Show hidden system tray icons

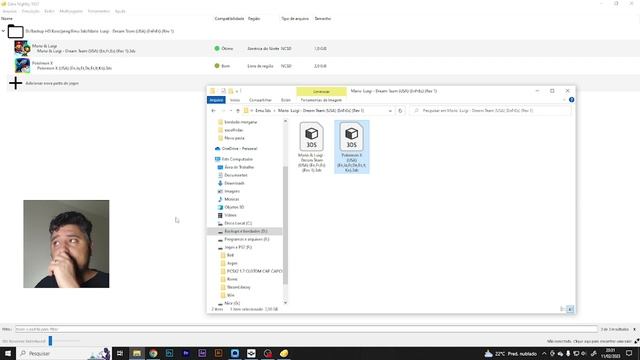pos(544,353)
